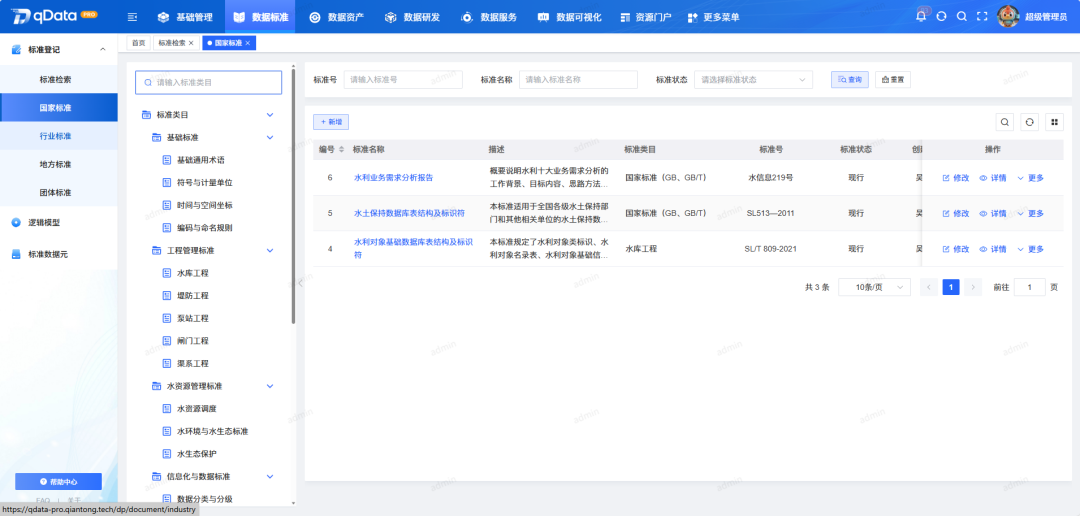Click the 水库工程 tree node icon
1080x516 pixels.
coord(166,273)
